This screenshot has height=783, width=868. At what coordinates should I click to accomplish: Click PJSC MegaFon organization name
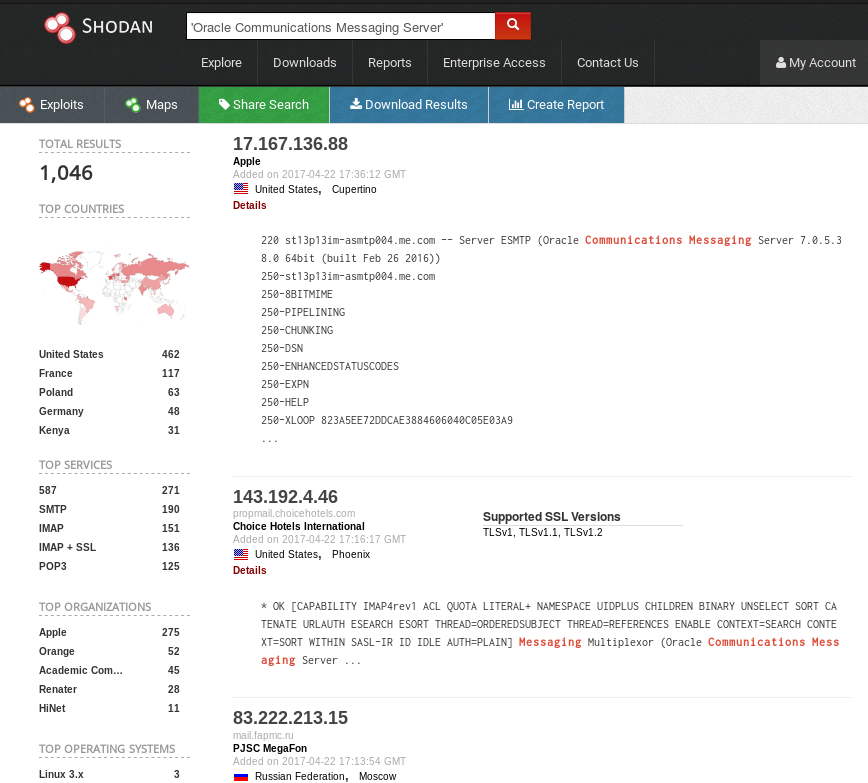270,748
